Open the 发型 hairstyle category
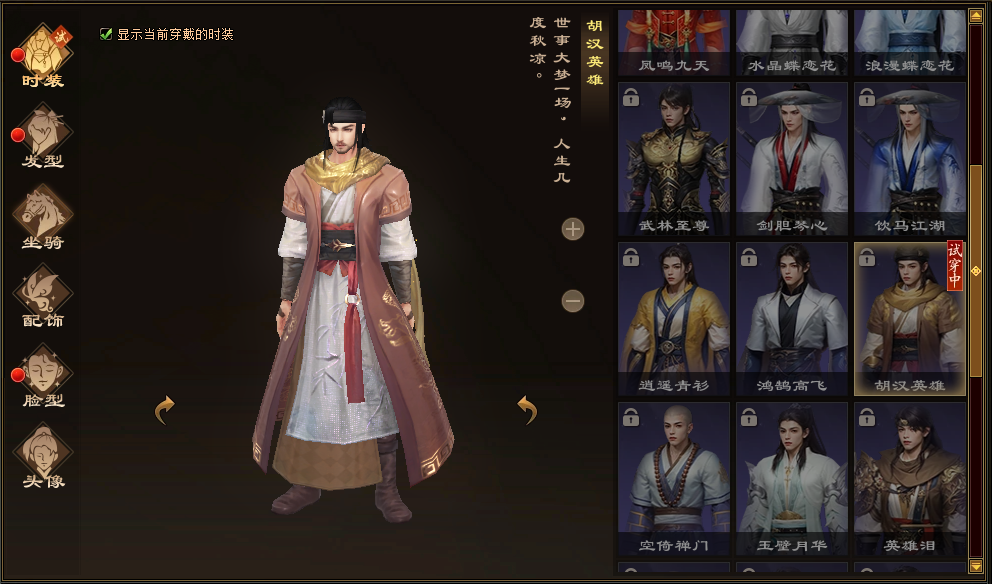Image resolution: width=992 pixels, height=584 pixels. tap(43, 135)
